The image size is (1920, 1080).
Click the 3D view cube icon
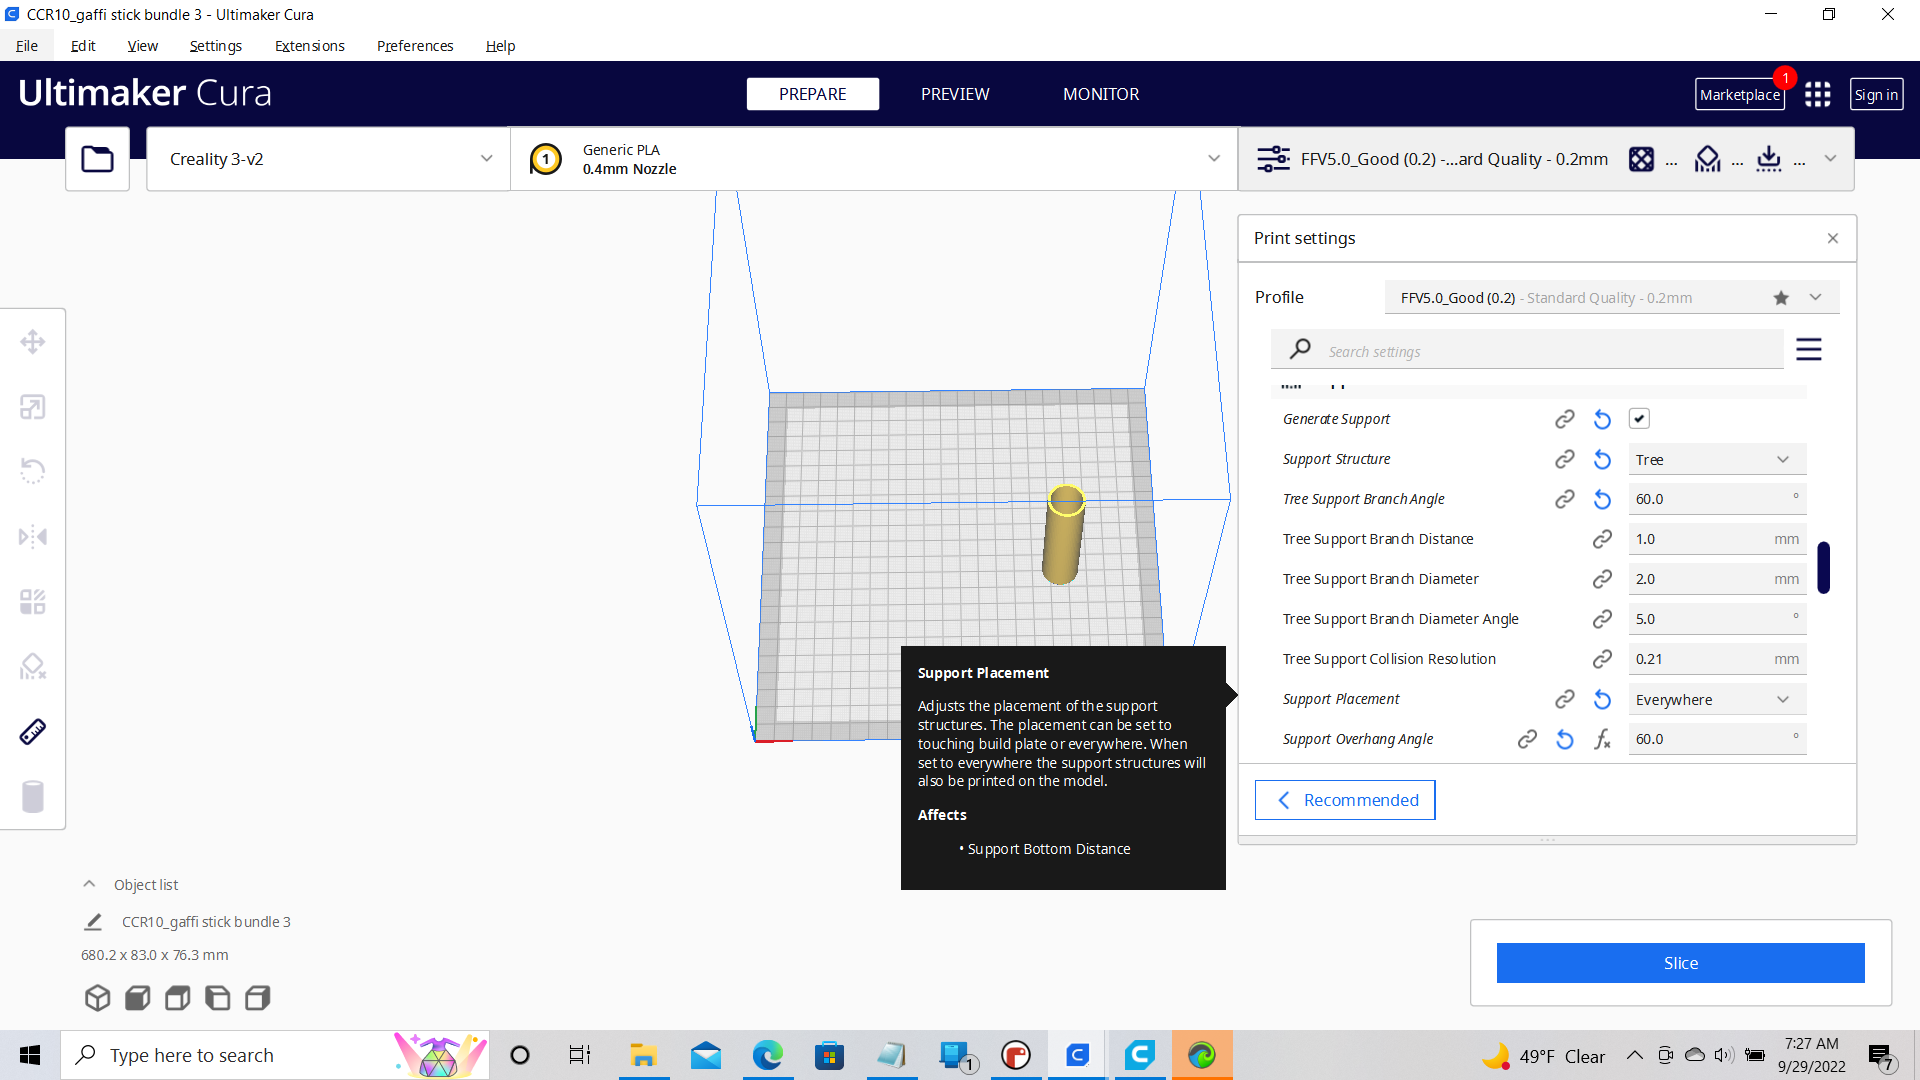97,998
